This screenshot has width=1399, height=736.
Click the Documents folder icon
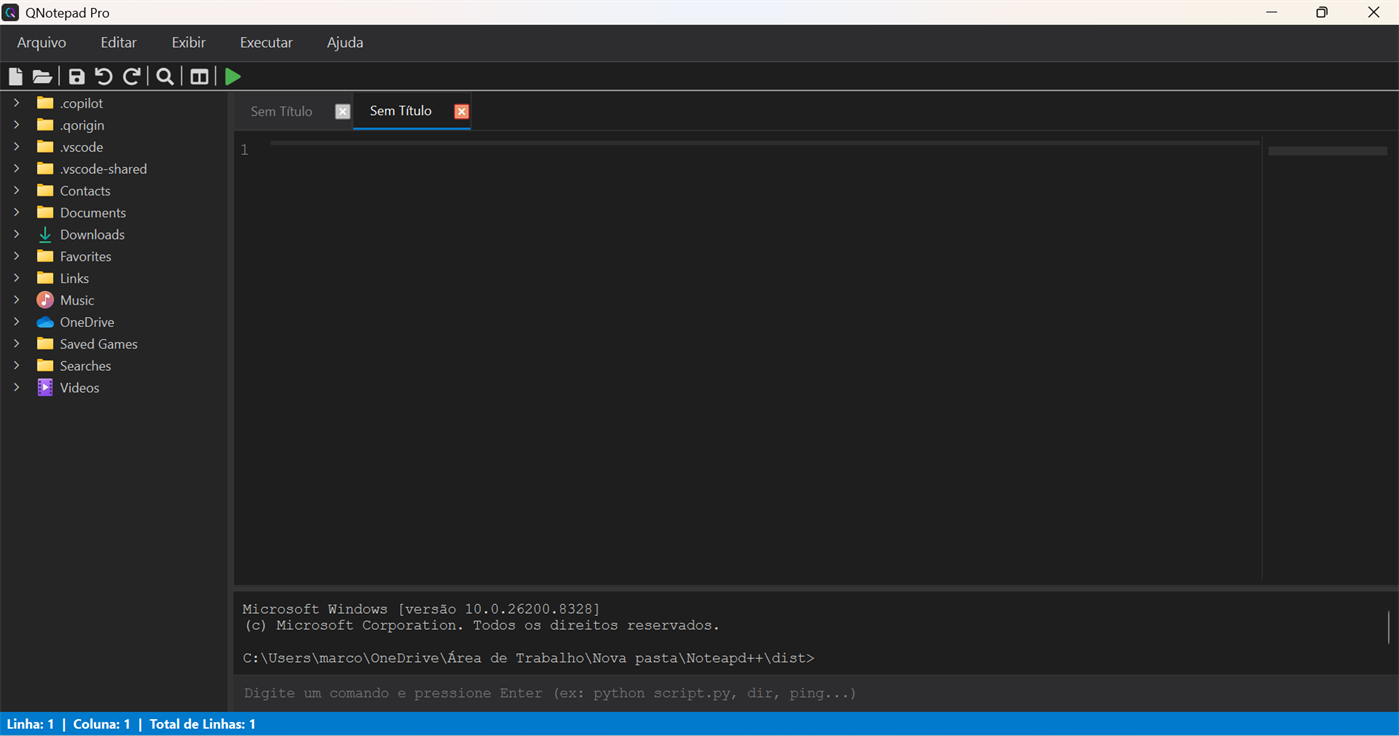[45, 213]
